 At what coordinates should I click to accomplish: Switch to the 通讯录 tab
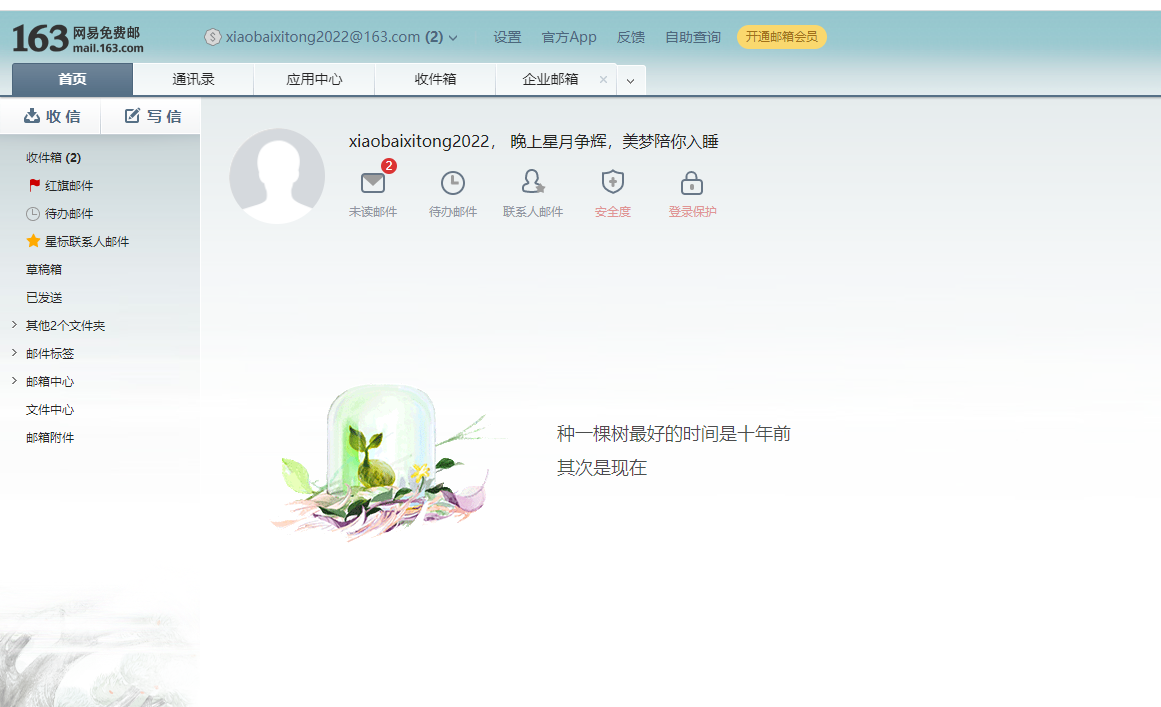click(x=193, y=79)
